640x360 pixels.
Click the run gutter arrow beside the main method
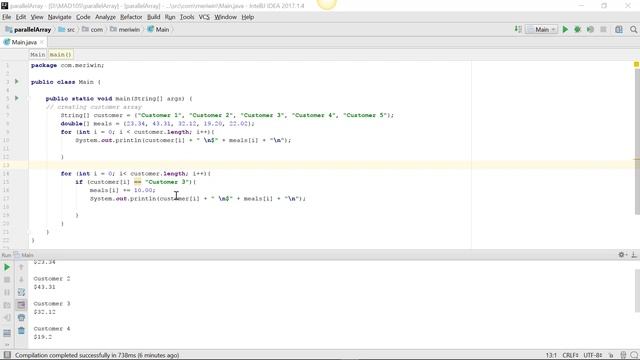point(17,98)
